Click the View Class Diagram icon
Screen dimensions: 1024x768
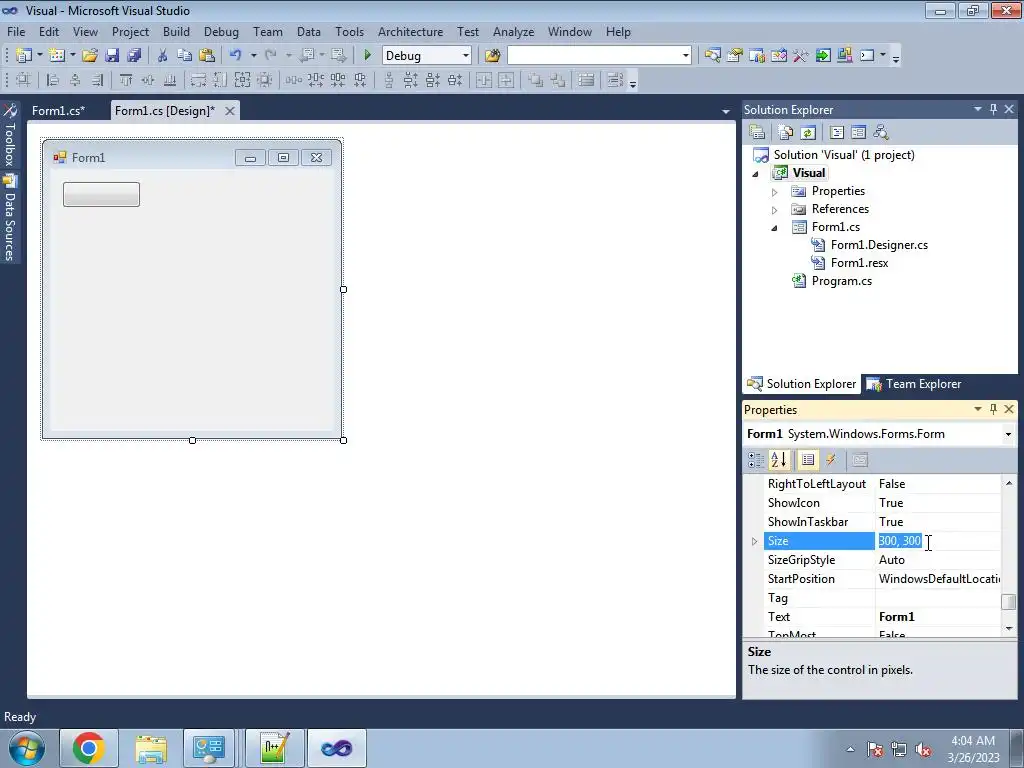(x=881, y=133)
